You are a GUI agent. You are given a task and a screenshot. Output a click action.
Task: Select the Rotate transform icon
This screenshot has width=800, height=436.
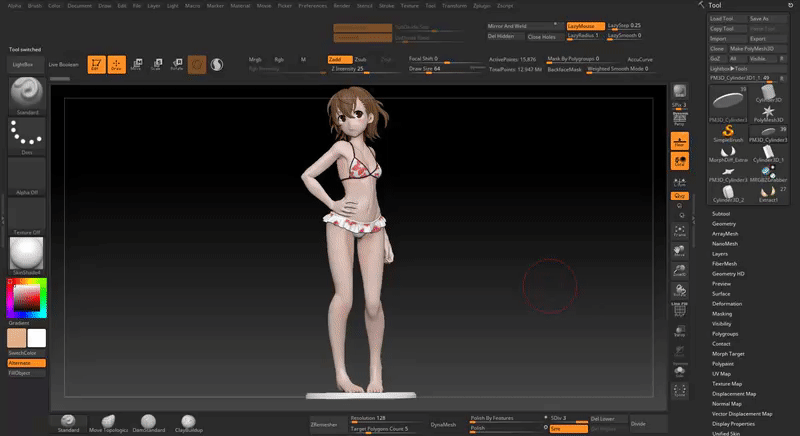pos(177,64)
